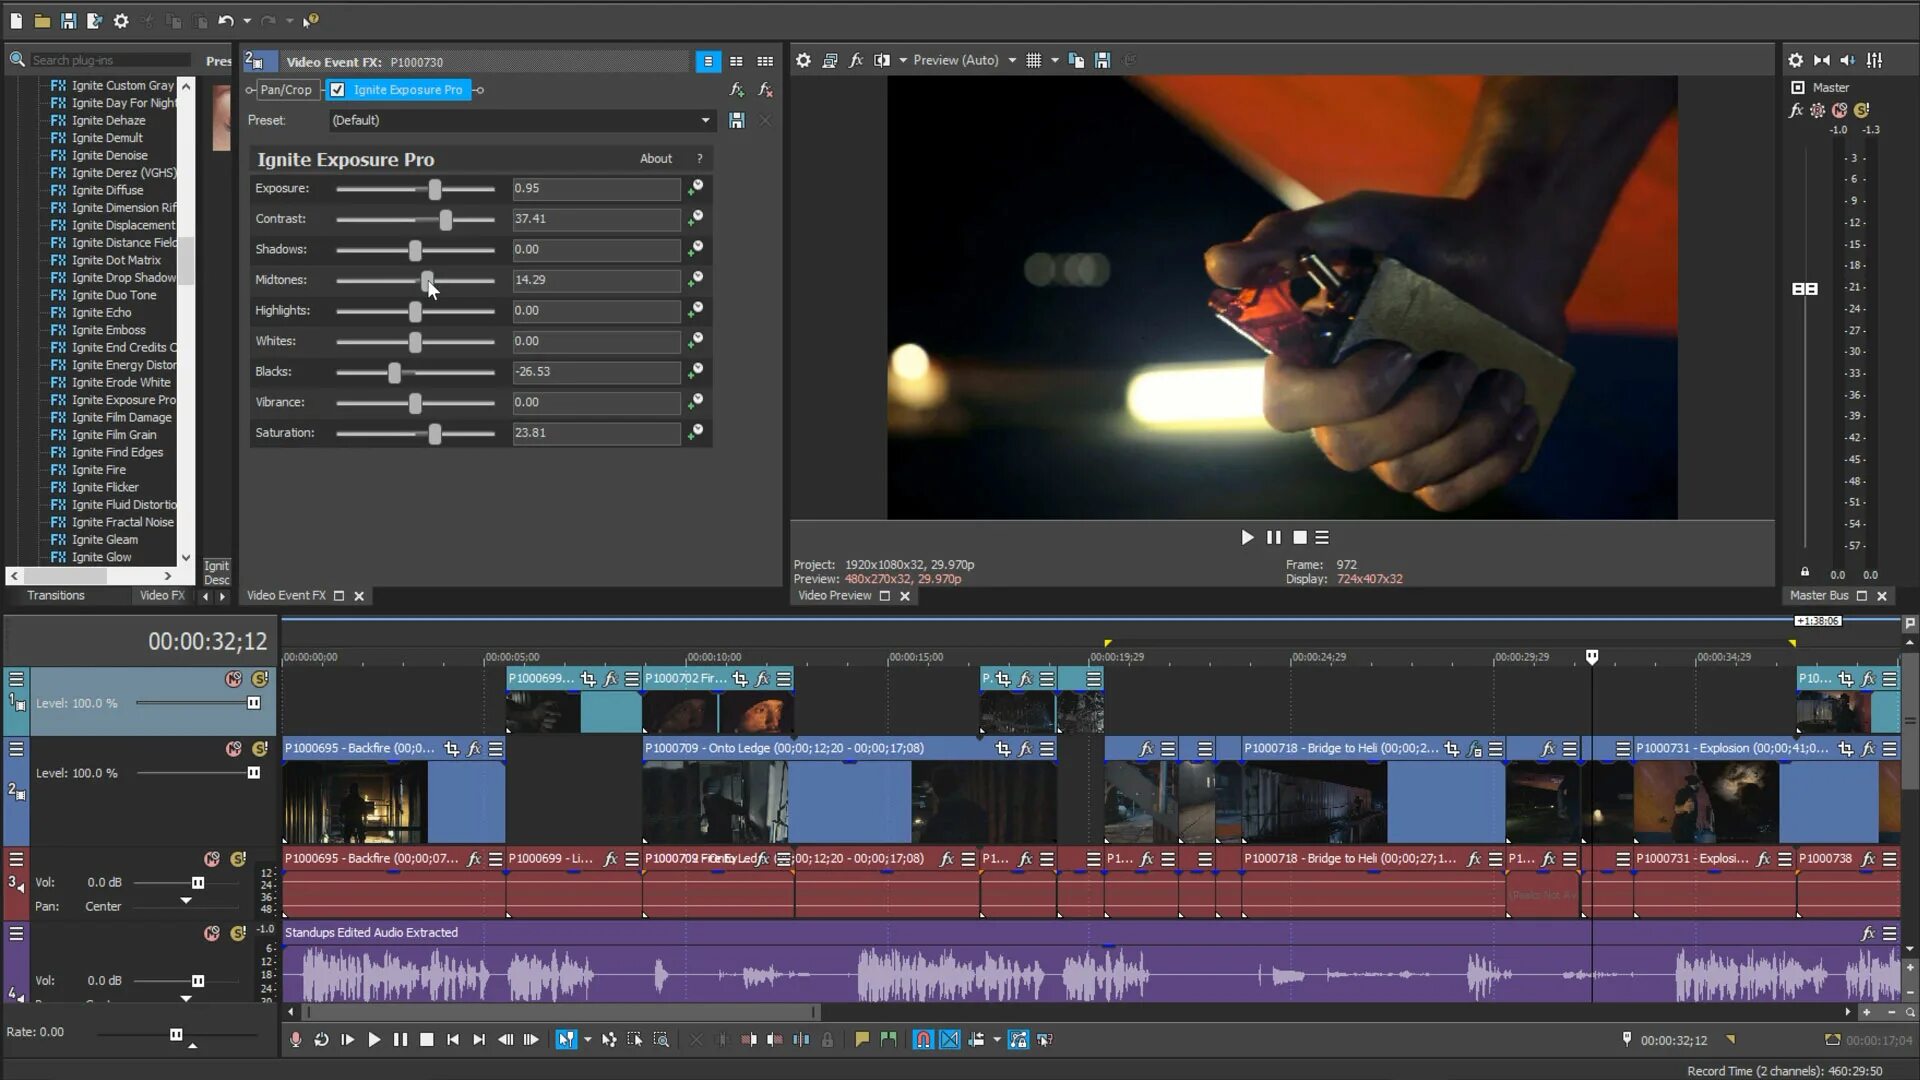Select Ignite Glow plug-in in list
This screenshot has width=1920, height=1080.
tap(101, 557)
